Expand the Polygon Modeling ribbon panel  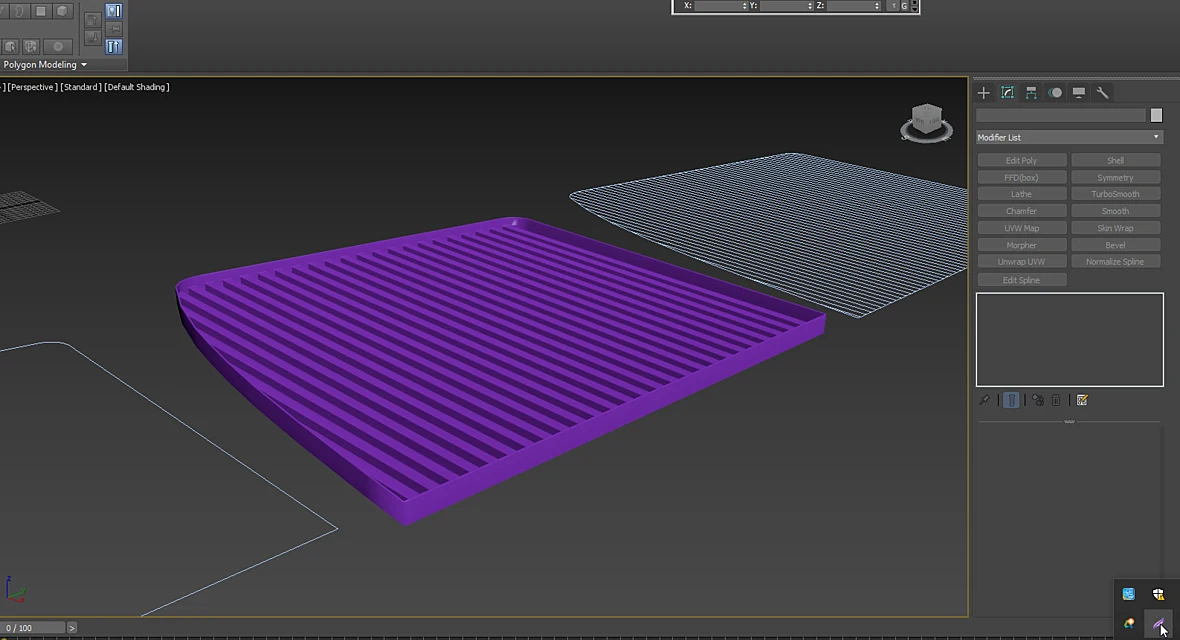(45, 65)
